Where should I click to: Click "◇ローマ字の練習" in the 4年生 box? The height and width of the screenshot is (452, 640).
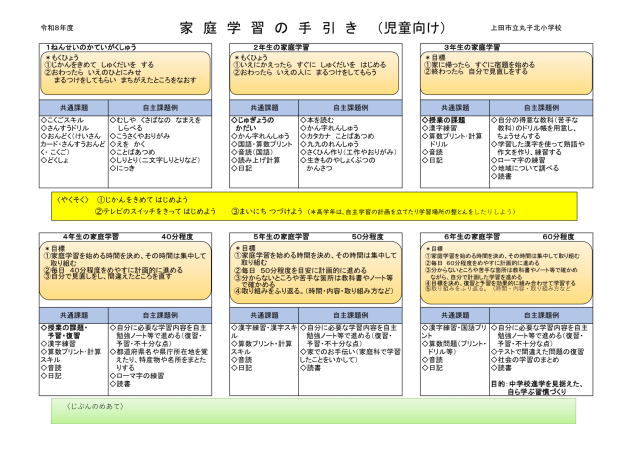(137, 376)
